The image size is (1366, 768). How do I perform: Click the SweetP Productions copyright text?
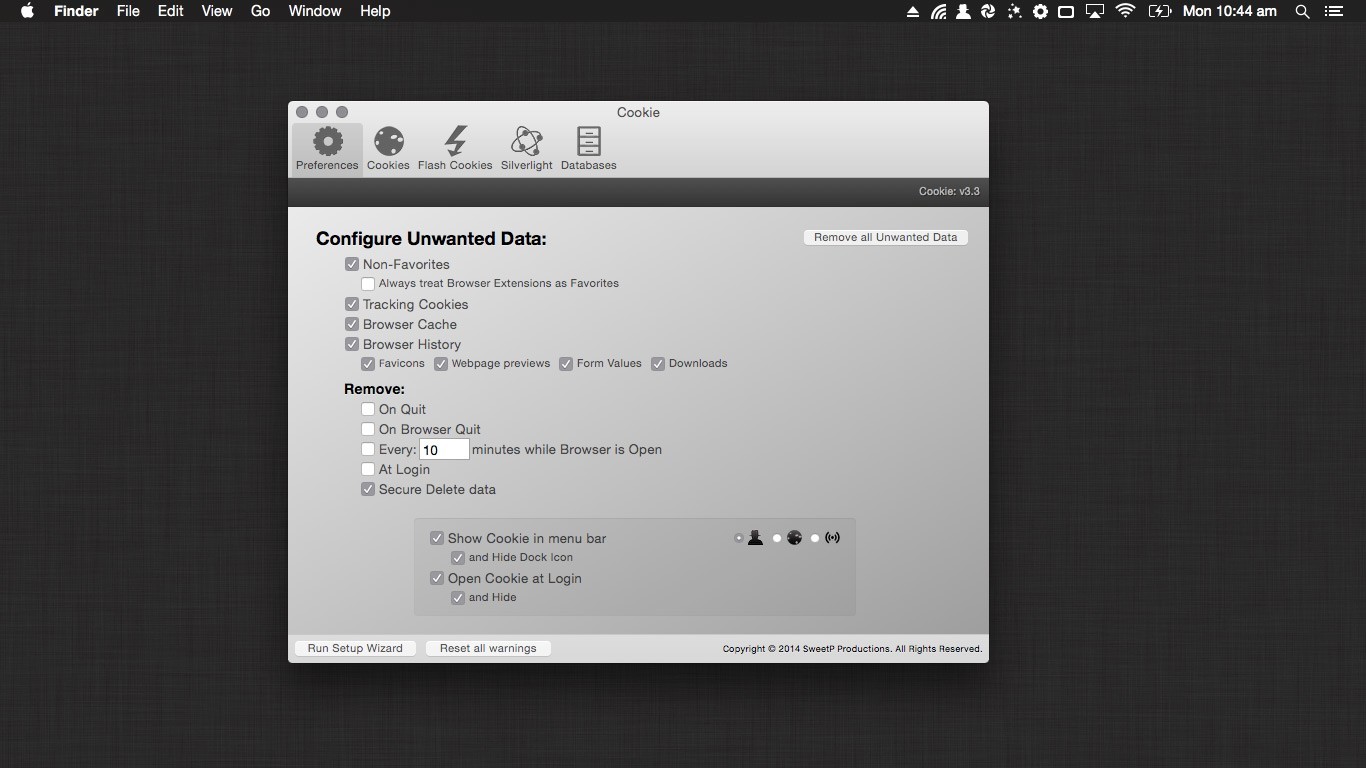coord(852,649)
